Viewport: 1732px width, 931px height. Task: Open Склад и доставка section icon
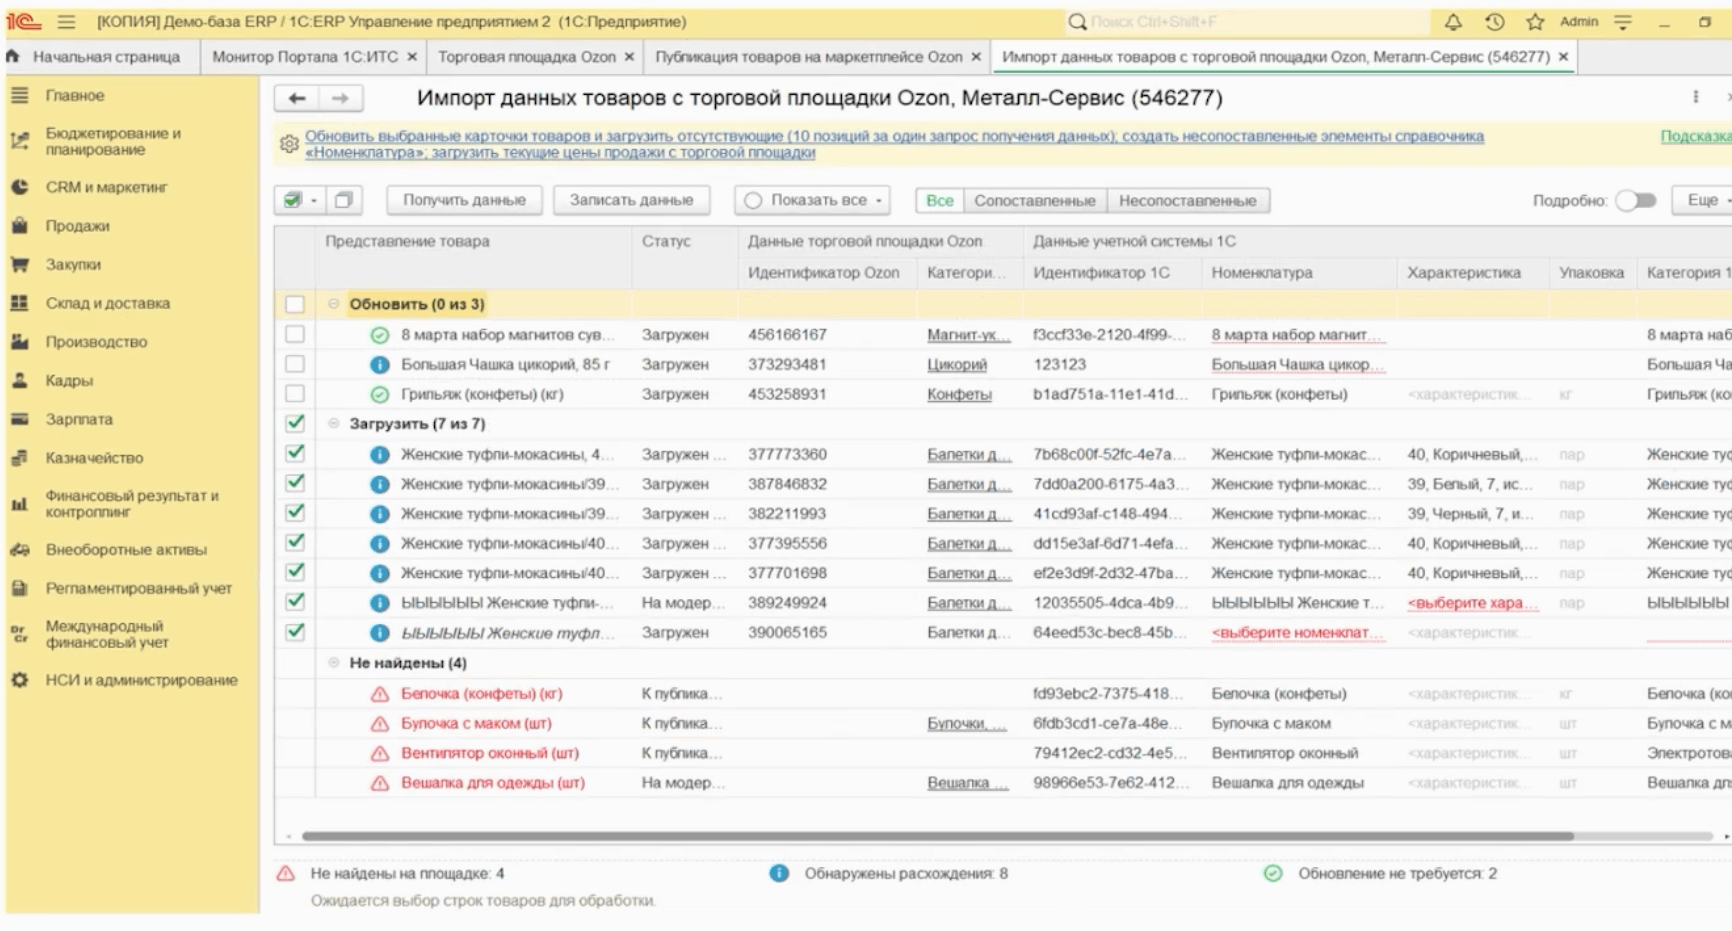[19, 303]
